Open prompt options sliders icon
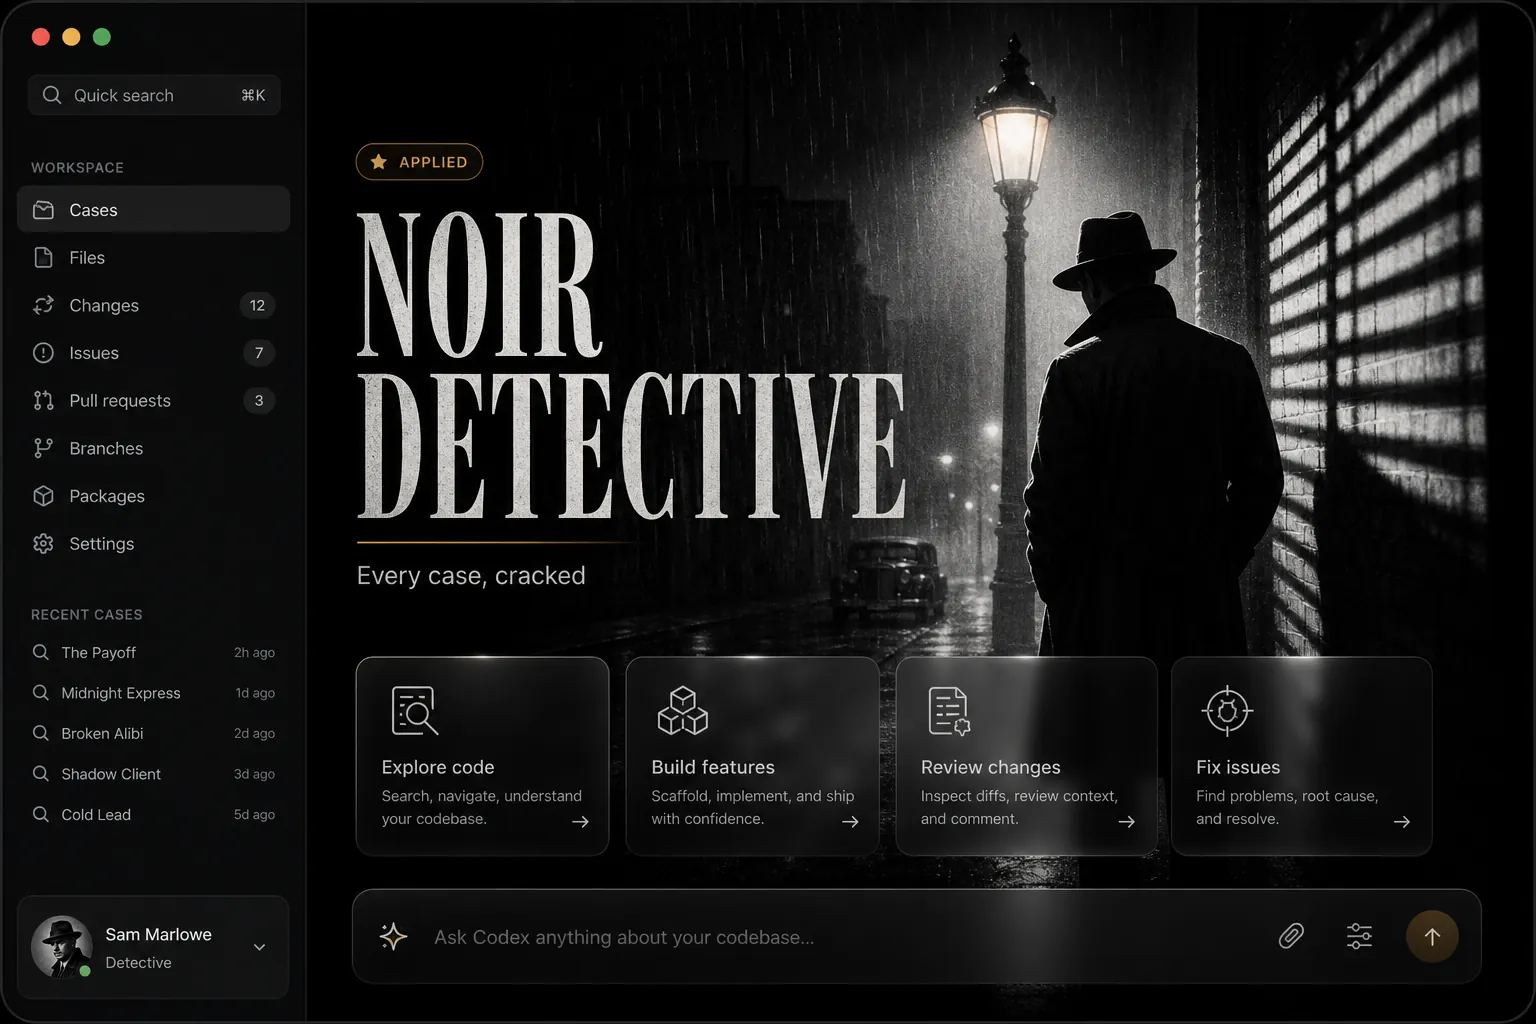The image size is (1536, 1024). [1359, 936]
